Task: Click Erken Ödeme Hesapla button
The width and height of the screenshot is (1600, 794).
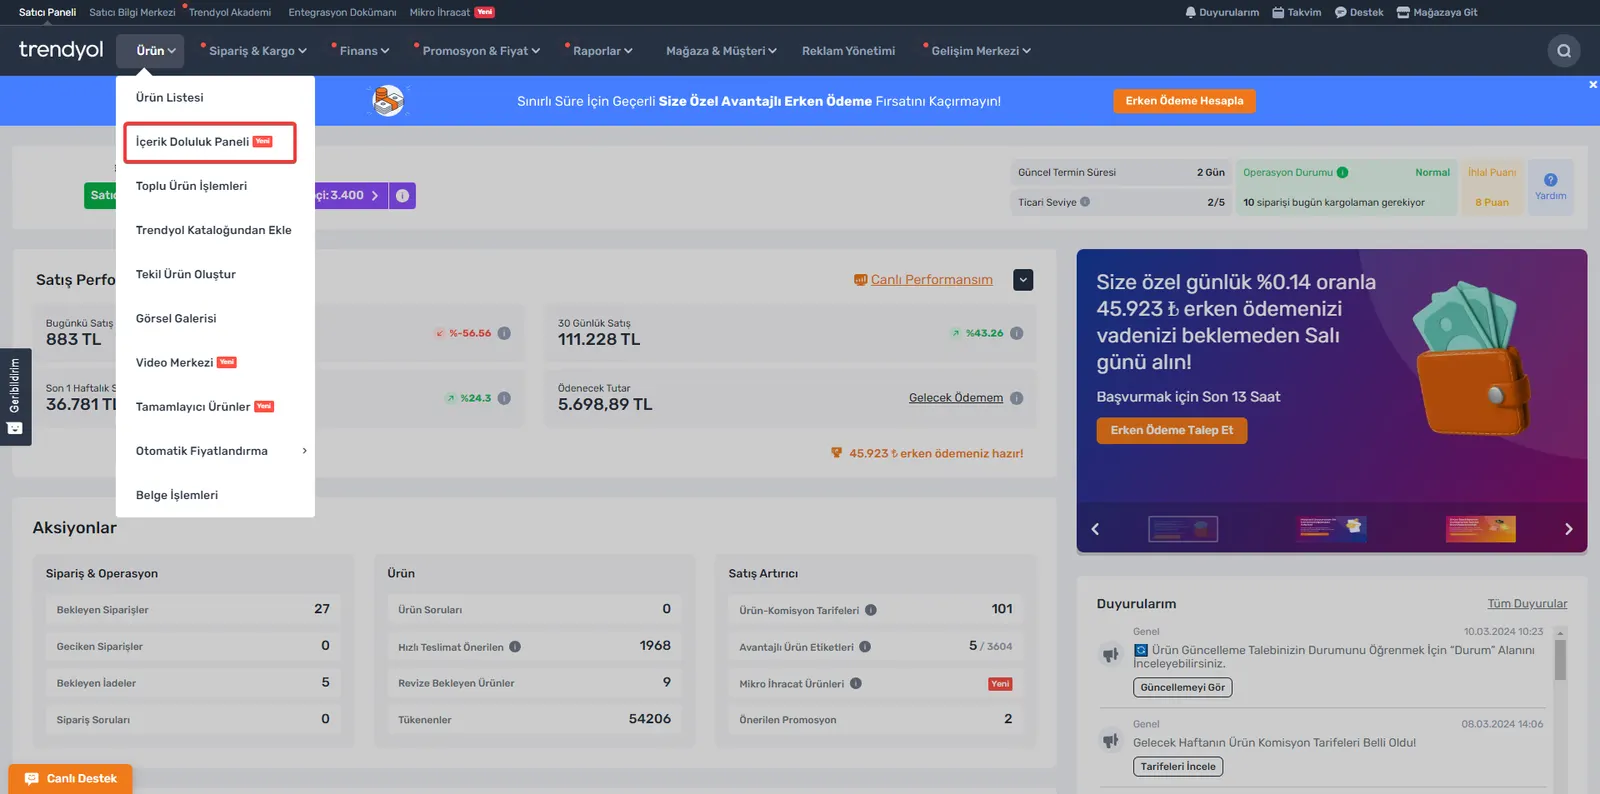Action: (x=1184, y=101)
